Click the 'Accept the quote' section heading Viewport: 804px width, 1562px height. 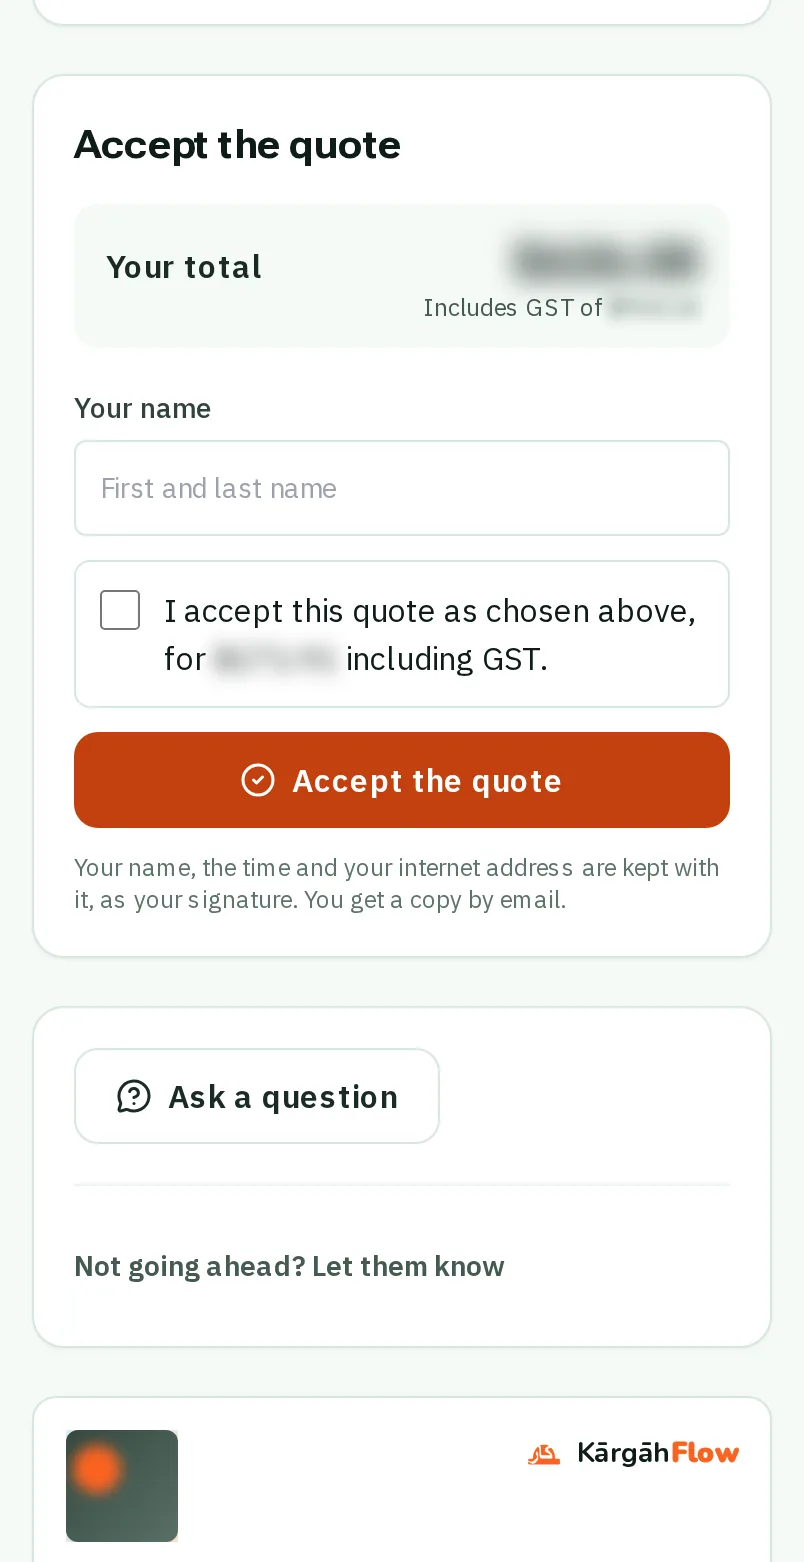(x=237, y=145)
